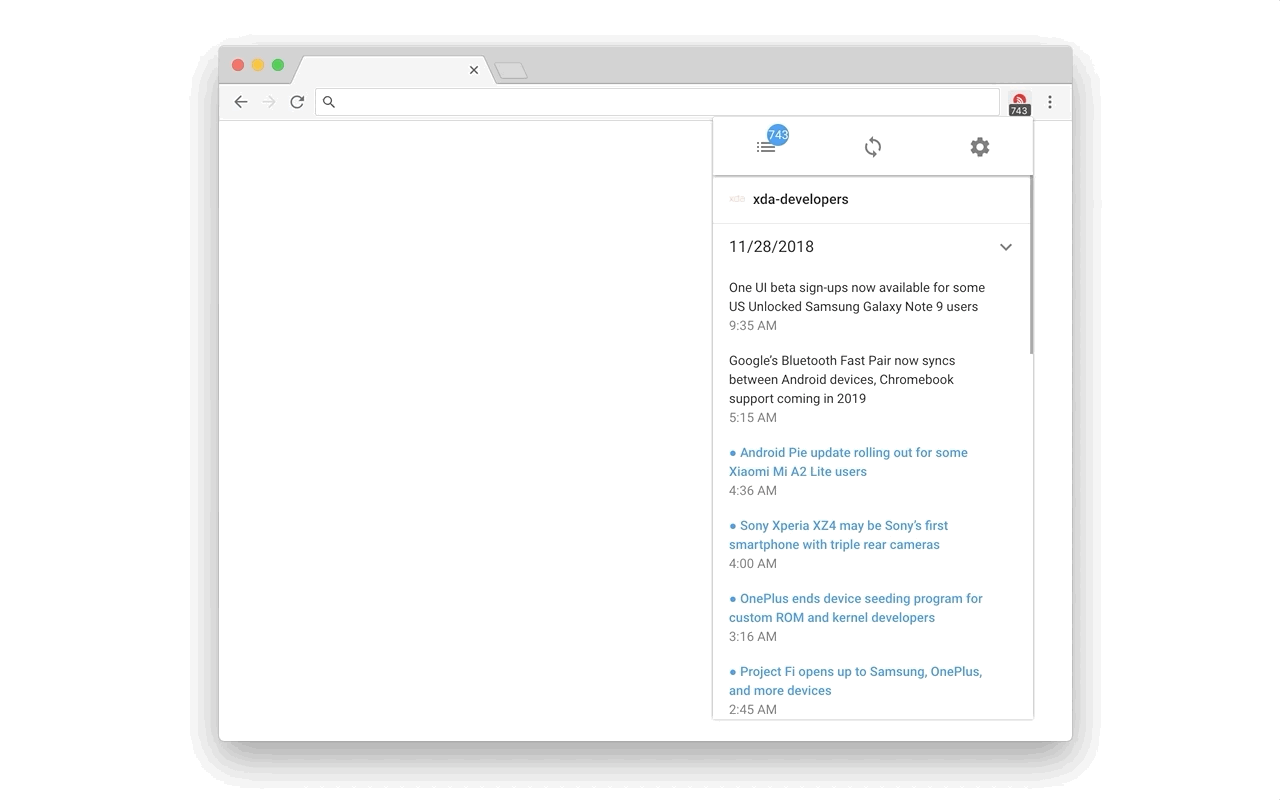The image size is (1280, 800).
Task: Open the Chrome three-dot menu
Action: pos(1050,102)
